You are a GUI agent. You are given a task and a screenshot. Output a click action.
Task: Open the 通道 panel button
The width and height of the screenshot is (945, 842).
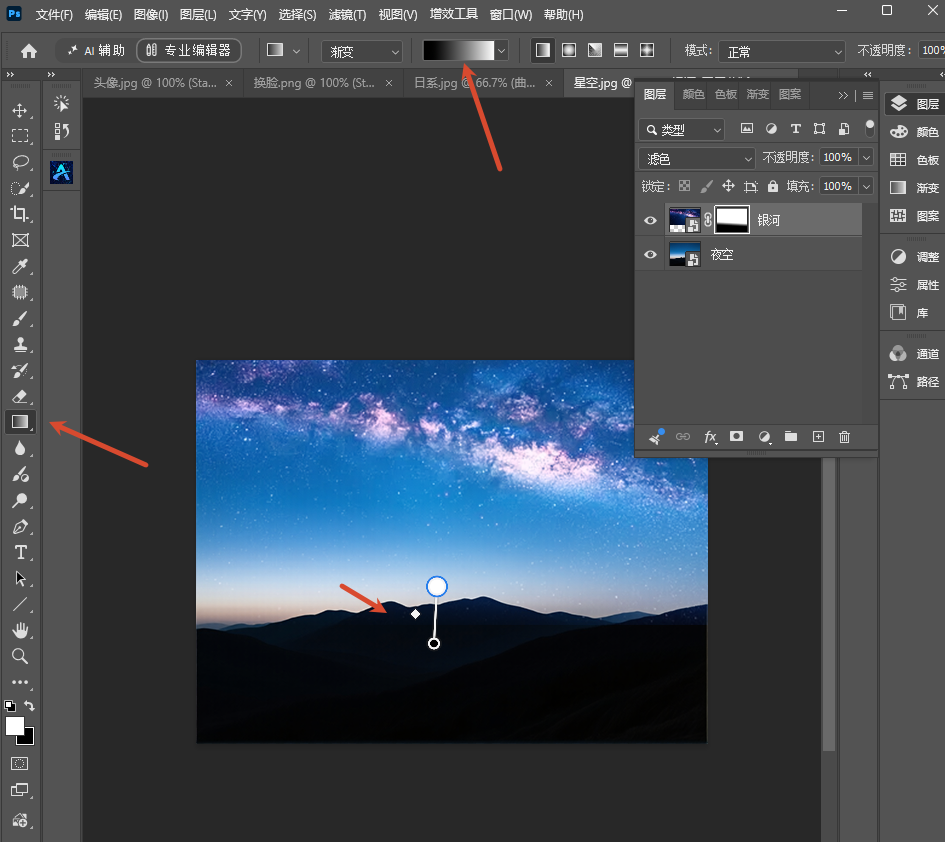pyautogui.click(x=914, y=354)
